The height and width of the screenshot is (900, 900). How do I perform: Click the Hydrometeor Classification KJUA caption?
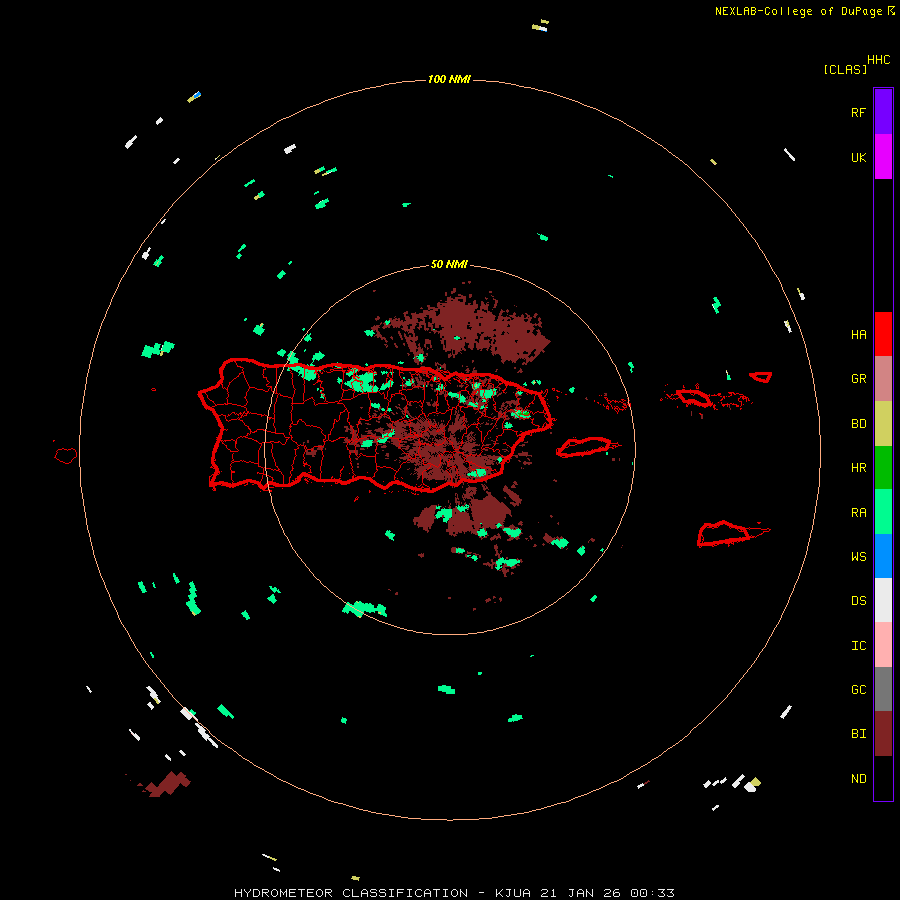pyautogui.click(x=454, y=893)
